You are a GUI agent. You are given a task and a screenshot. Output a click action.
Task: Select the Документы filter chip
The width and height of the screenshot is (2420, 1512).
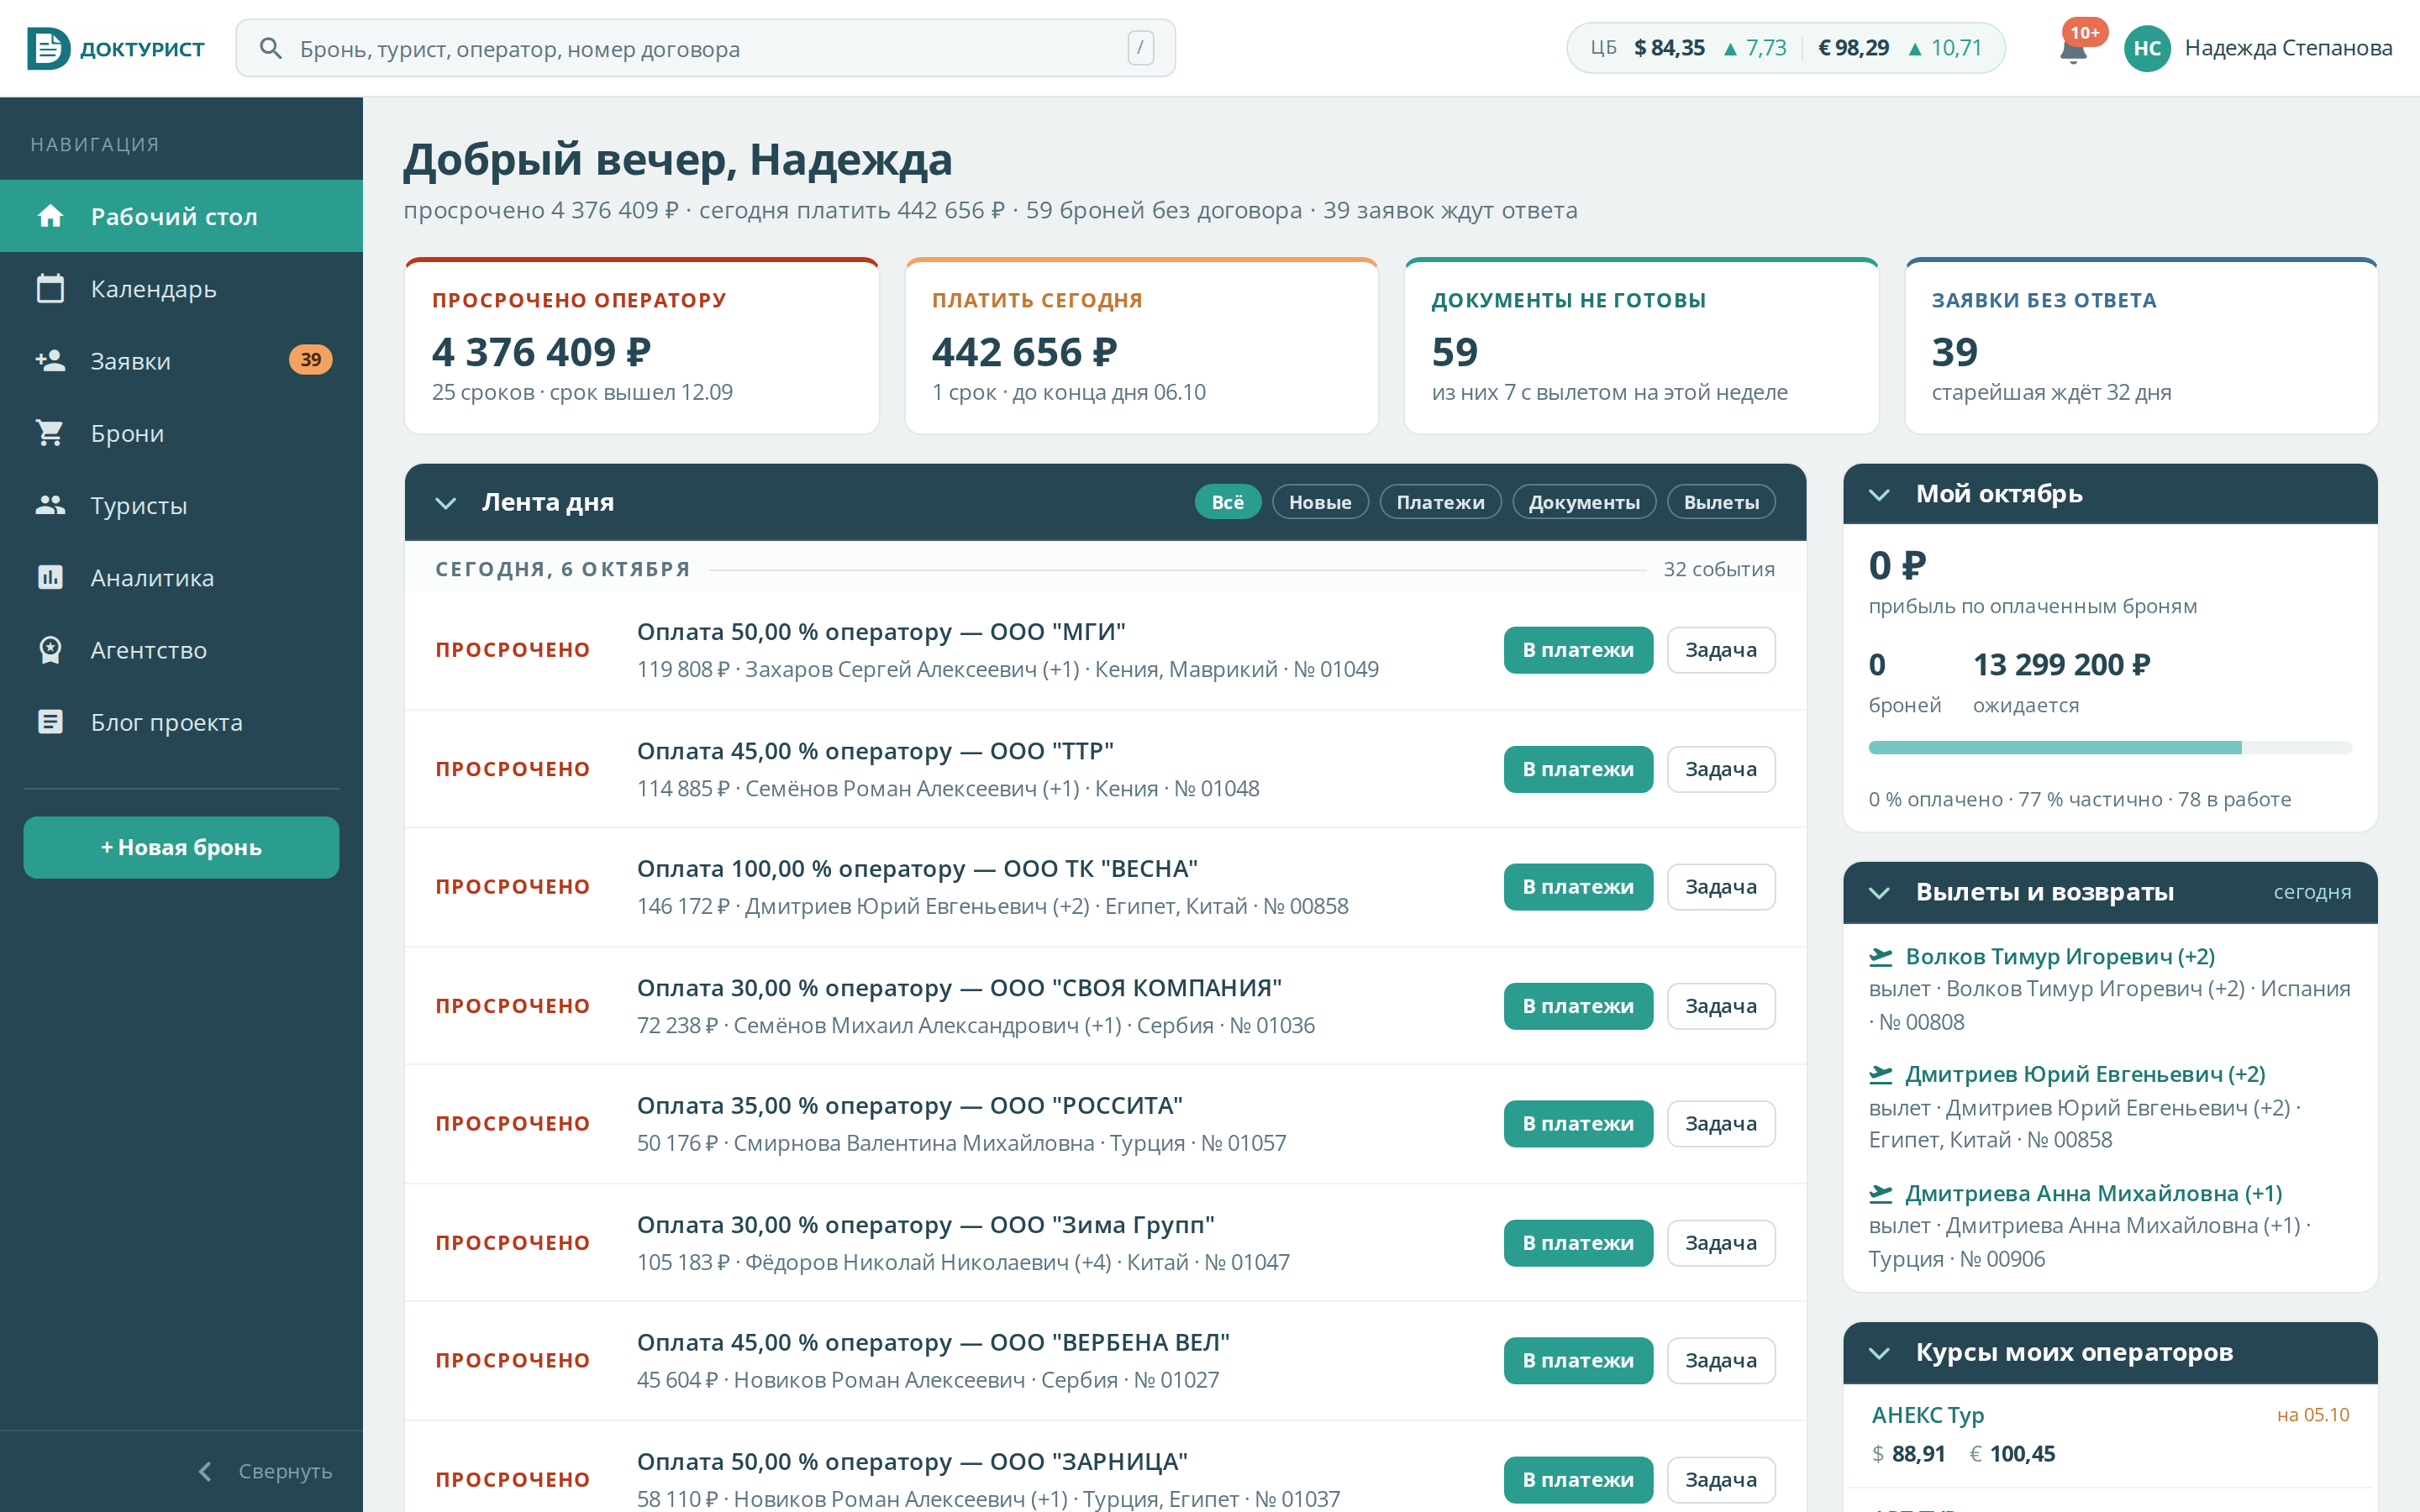[x=1584, y=502]
